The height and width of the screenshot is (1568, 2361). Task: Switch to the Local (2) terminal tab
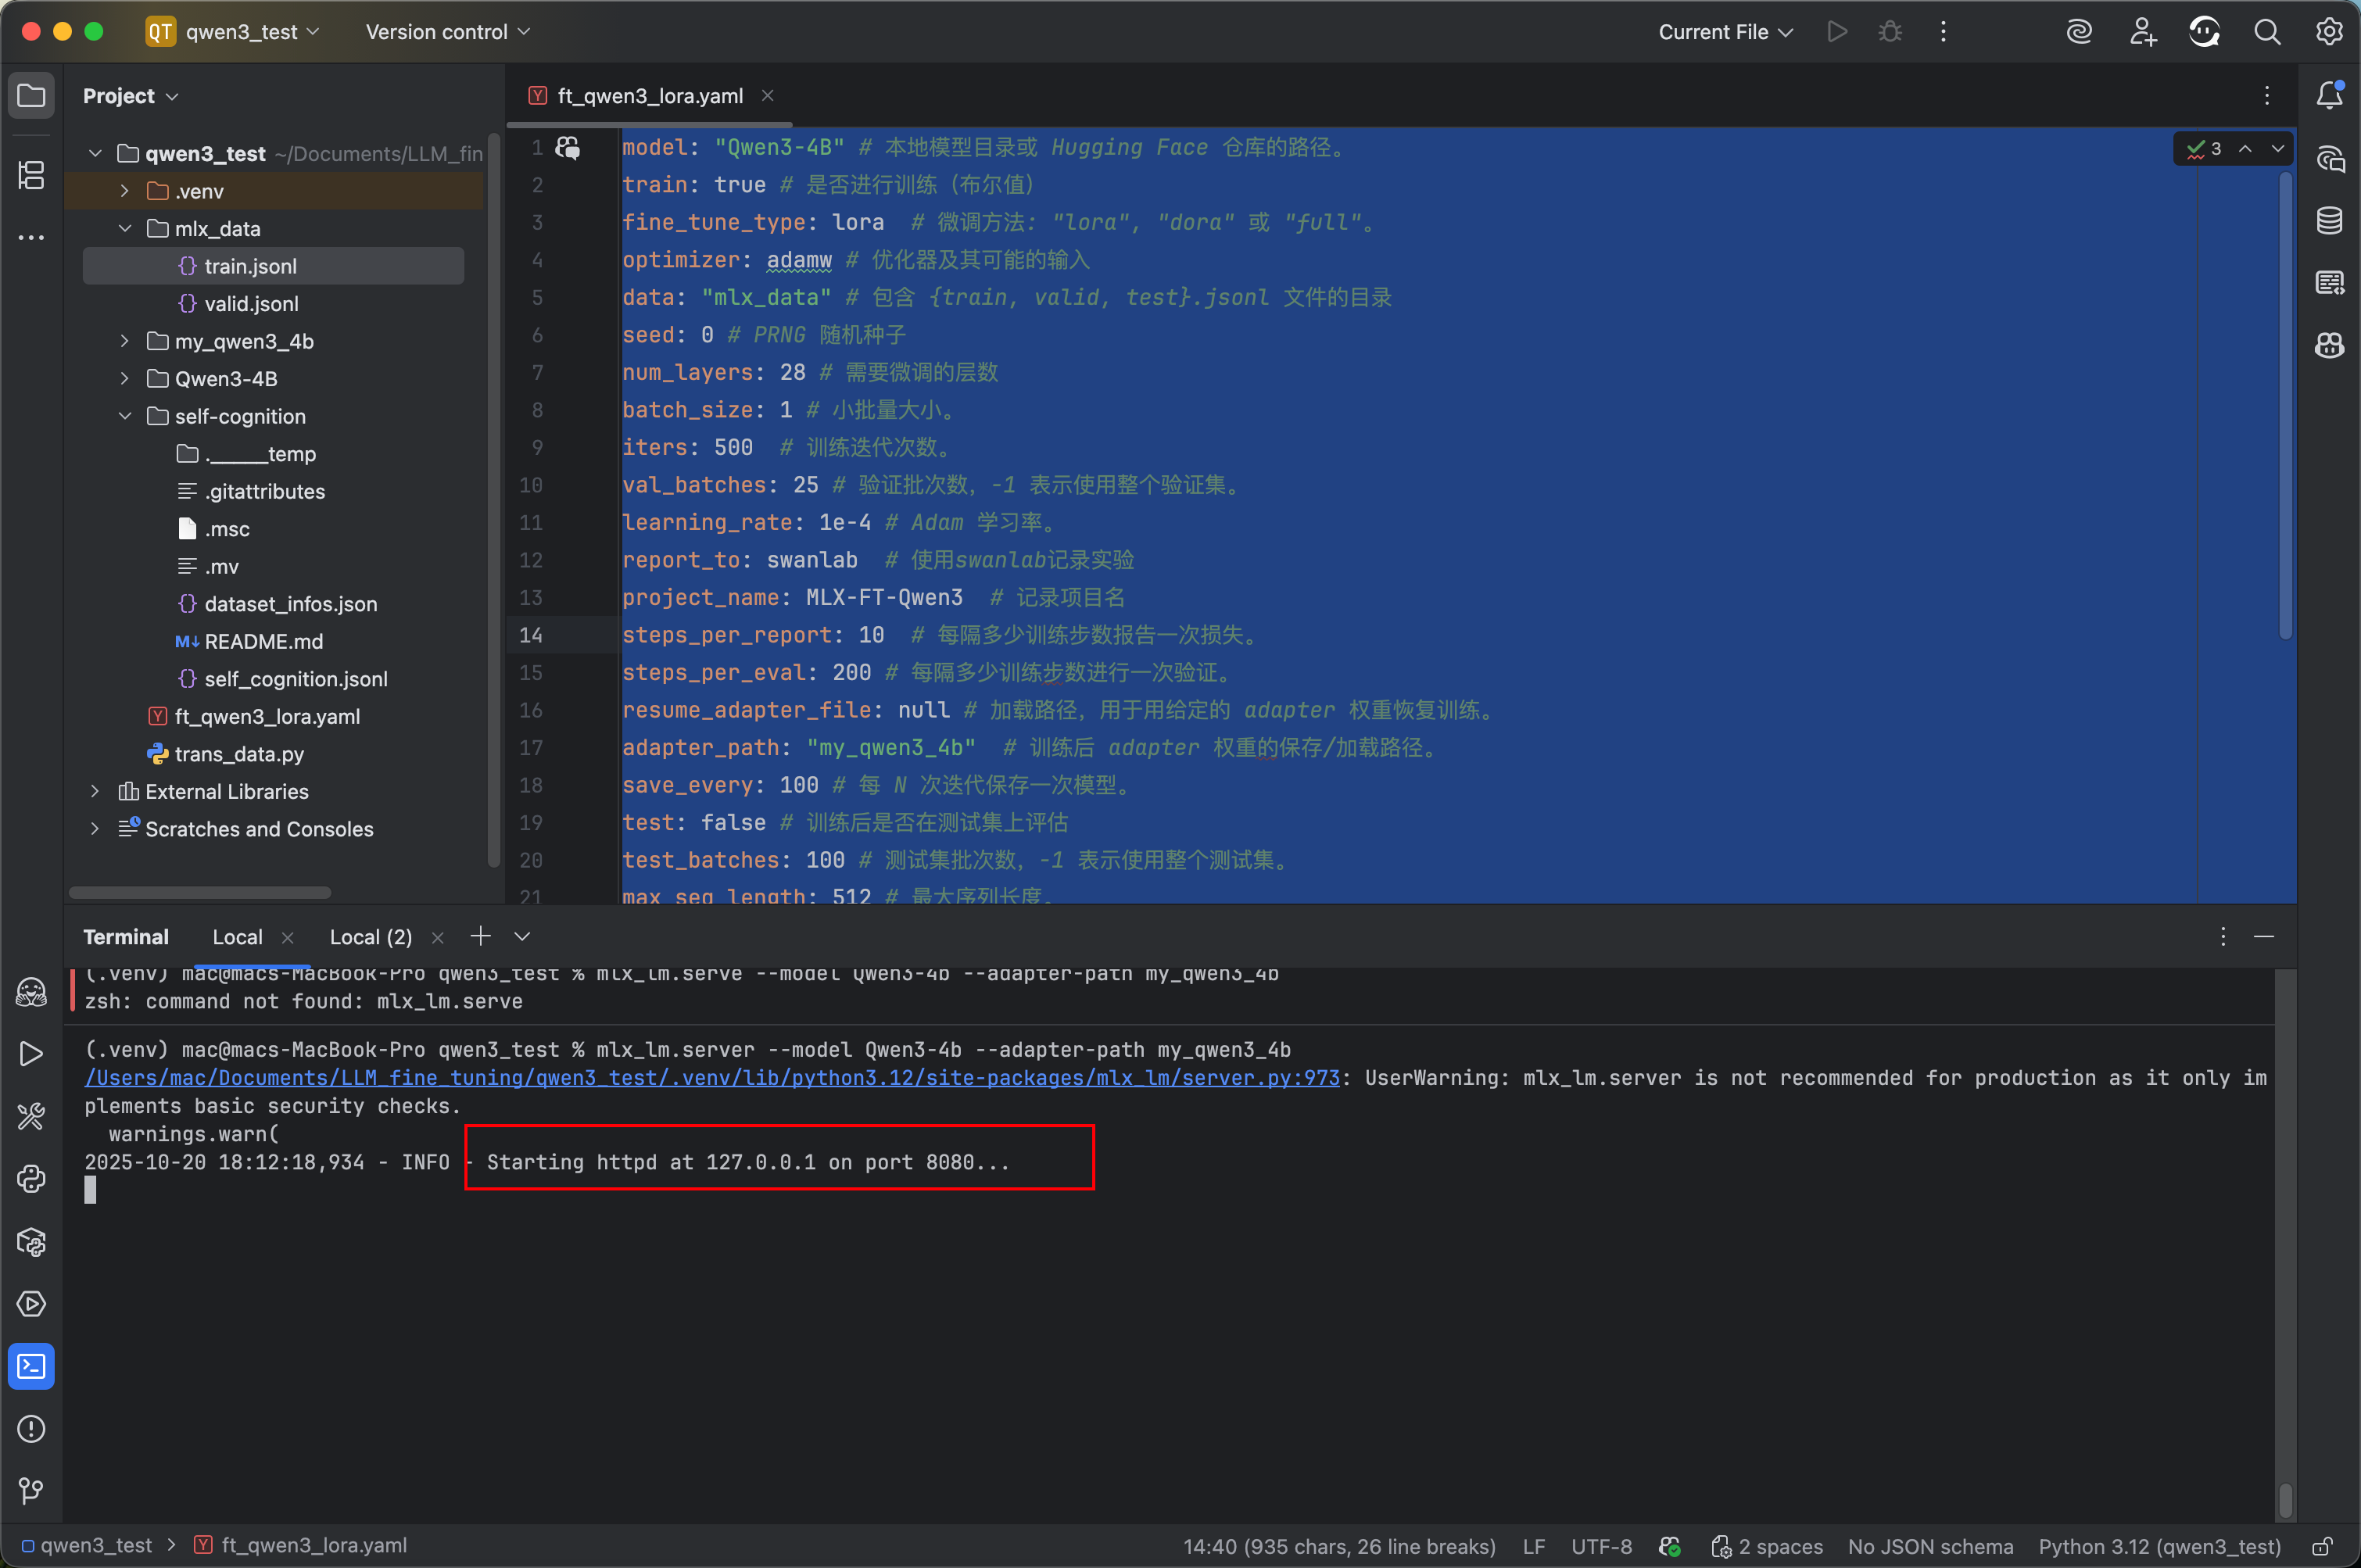(370, 937)
